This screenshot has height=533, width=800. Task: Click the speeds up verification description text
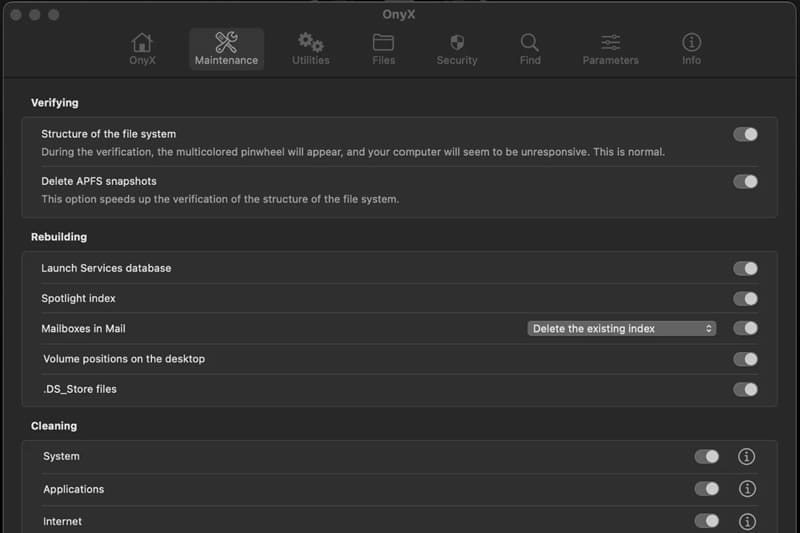pos(220,199)
